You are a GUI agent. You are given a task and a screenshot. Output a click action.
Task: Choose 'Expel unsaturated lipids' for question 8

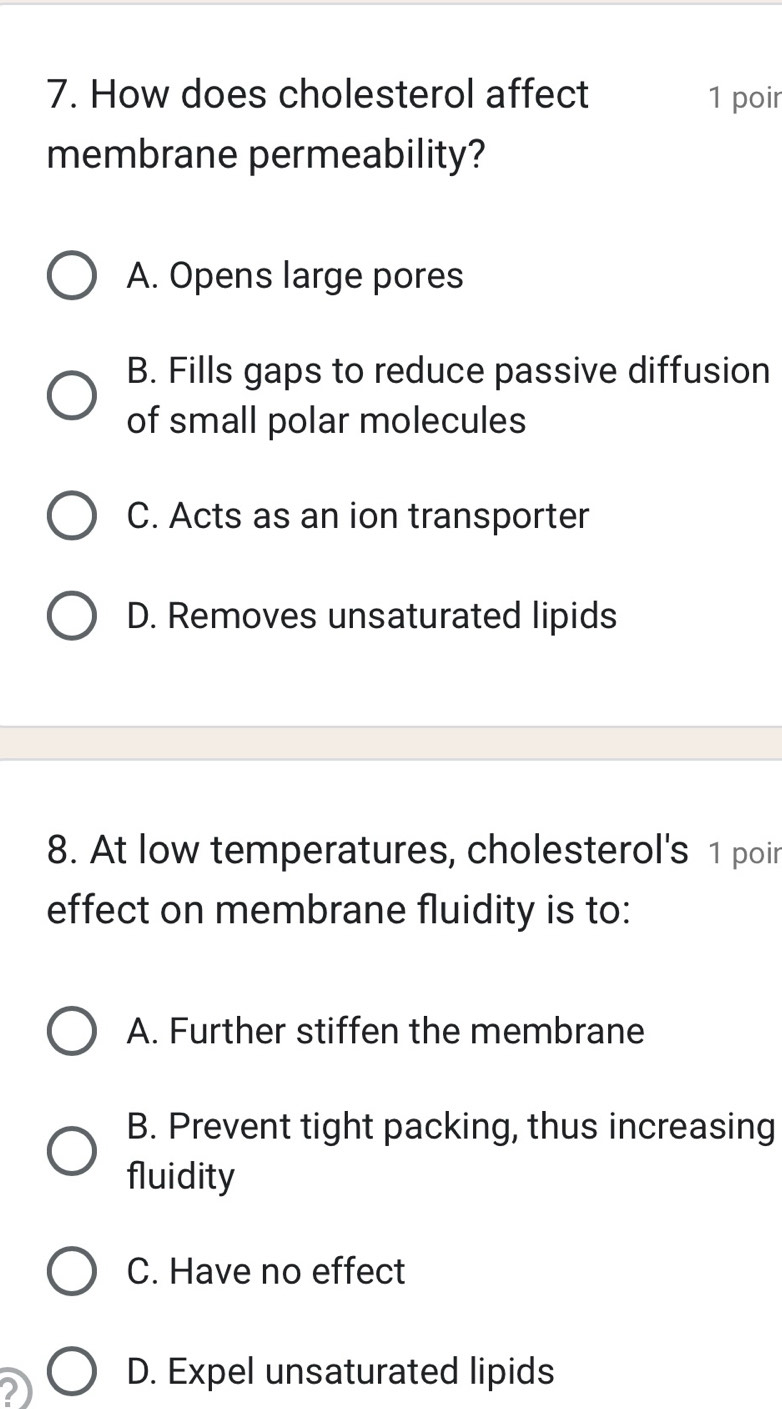click(70, 1371)
